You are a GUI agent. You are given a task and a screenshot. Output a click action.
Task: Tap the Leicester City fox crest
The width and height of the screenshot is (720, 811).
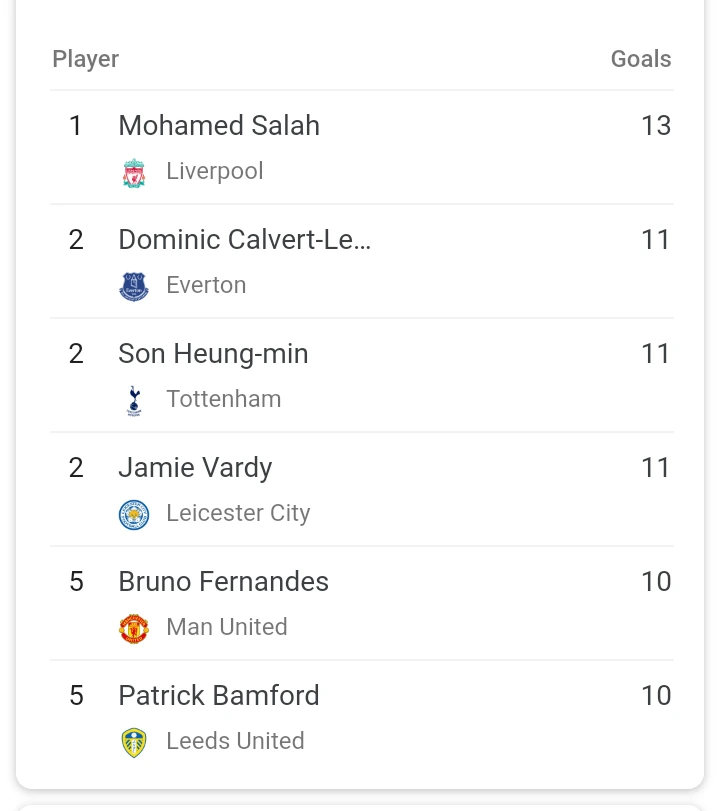(x=134, y=515)
